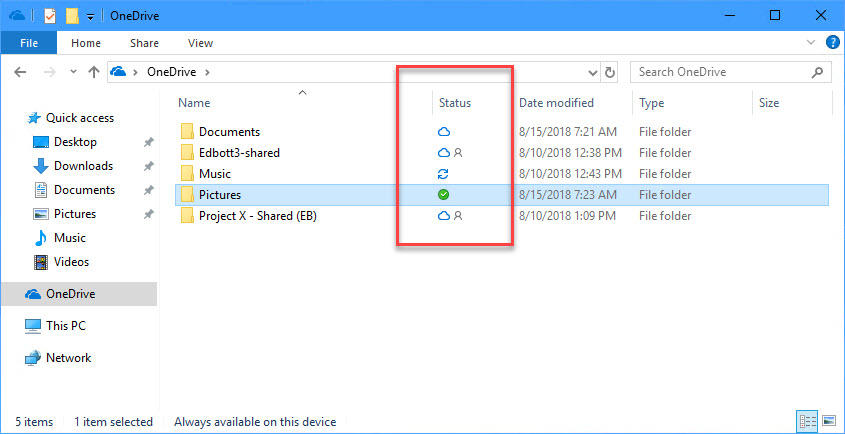The width and height of the screenshot is (845, 434).
Task: Open the Customize Quick Access Toolbar arrow
Action: pos(90,16)
